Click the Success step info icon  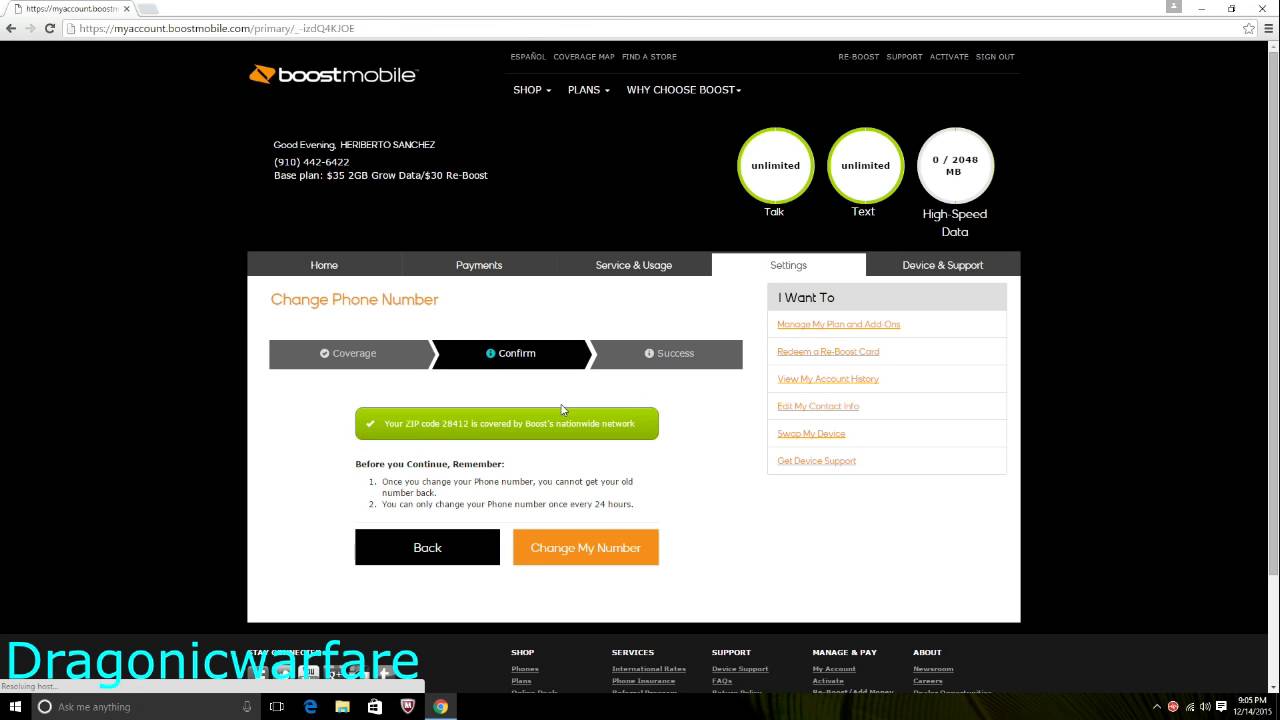[649, 354]
